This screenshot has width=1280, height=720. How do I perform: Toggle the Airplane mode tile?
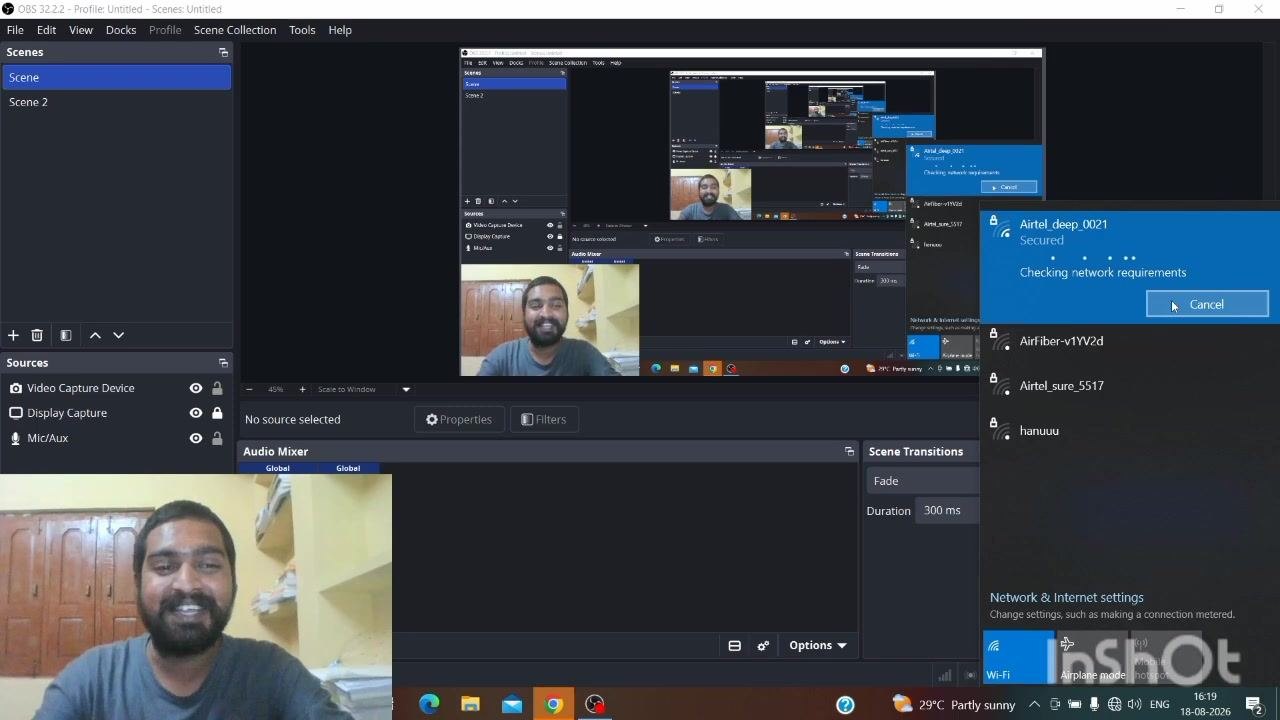[1093, 657]
